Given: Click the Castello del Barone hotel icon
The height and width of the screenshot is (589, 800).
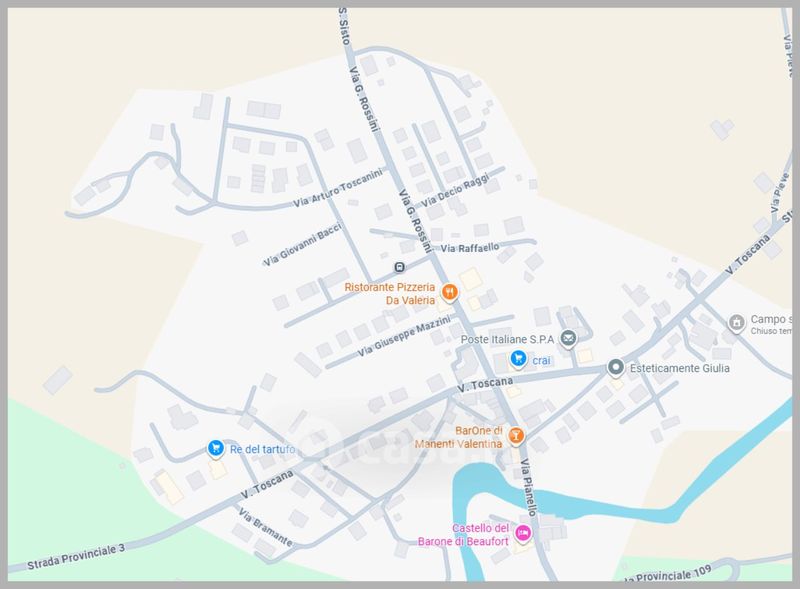Looking at the screenshot, I should (x=523, y=534).
